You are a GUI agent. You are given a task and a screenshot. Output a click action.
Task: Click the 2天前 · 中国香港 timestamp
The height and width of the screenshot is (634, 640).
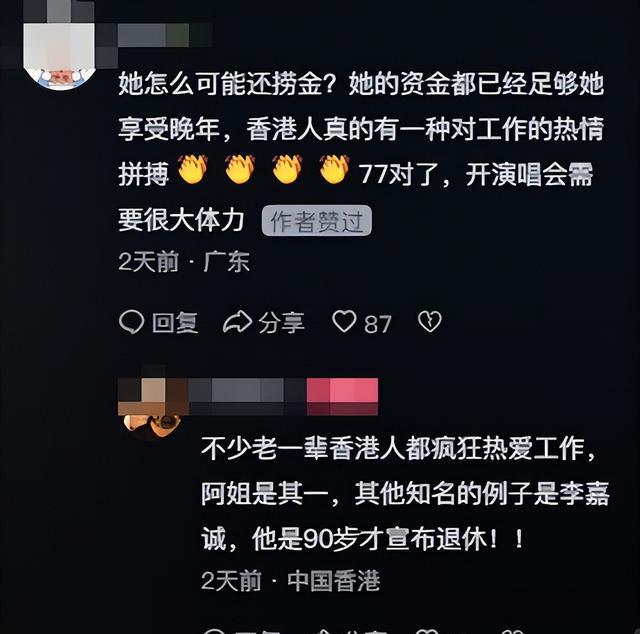pos(291,581)
